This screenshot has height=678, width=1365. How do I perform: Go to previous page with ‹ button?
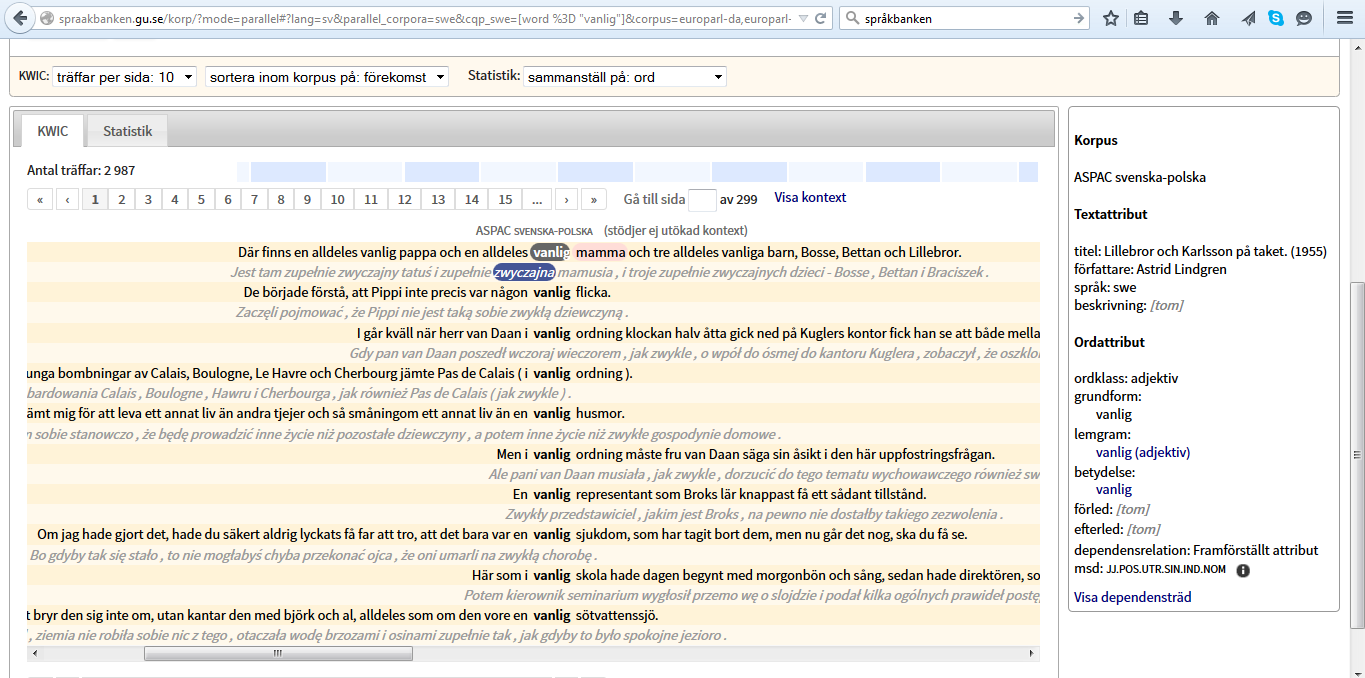68,199
